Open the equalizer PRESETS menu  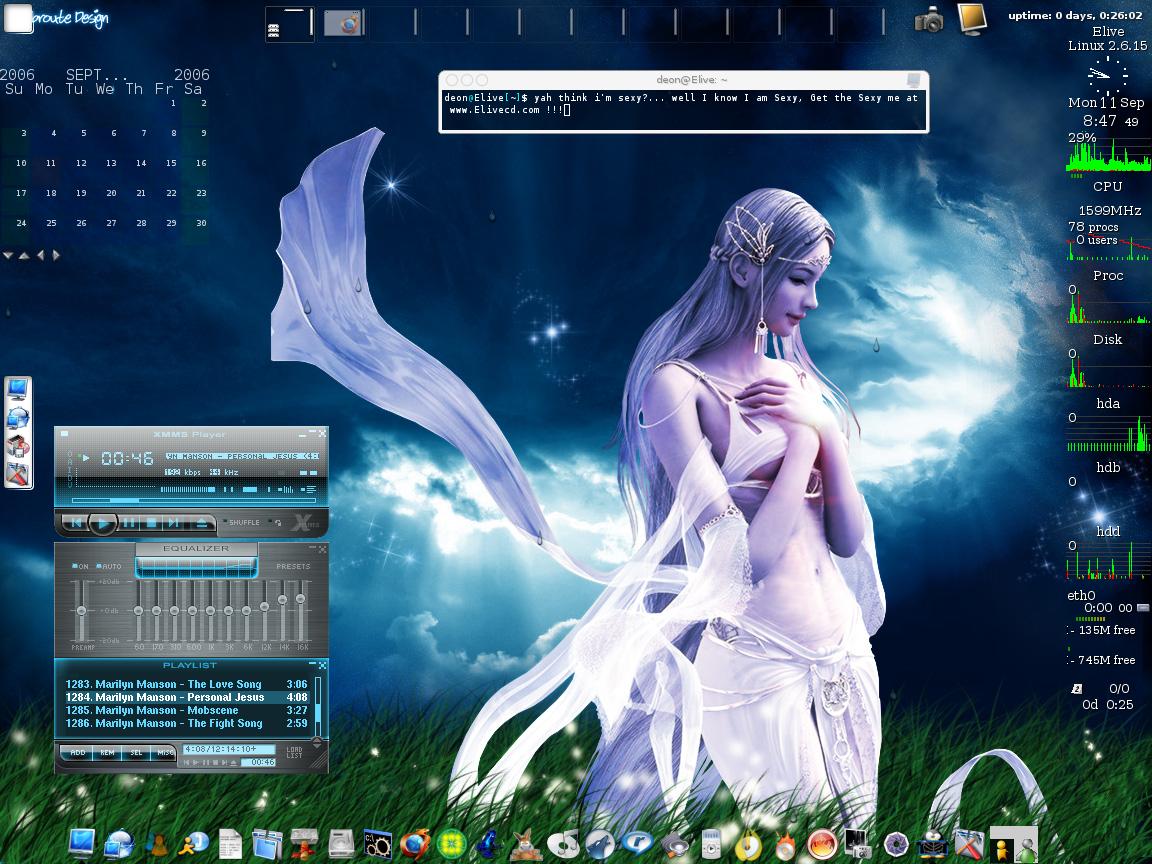[293, 566]
